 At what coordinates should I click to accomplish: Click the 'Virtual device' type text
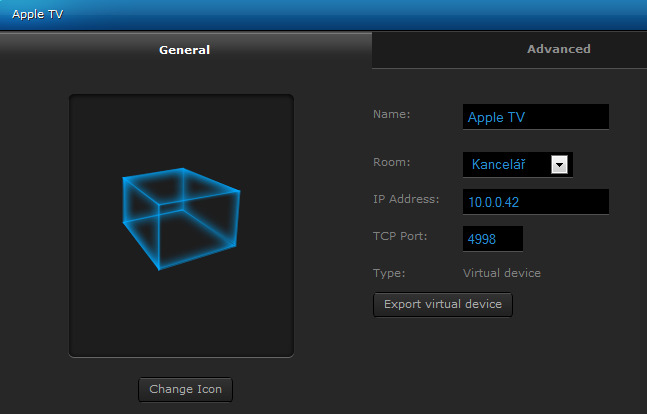point(502,273)
